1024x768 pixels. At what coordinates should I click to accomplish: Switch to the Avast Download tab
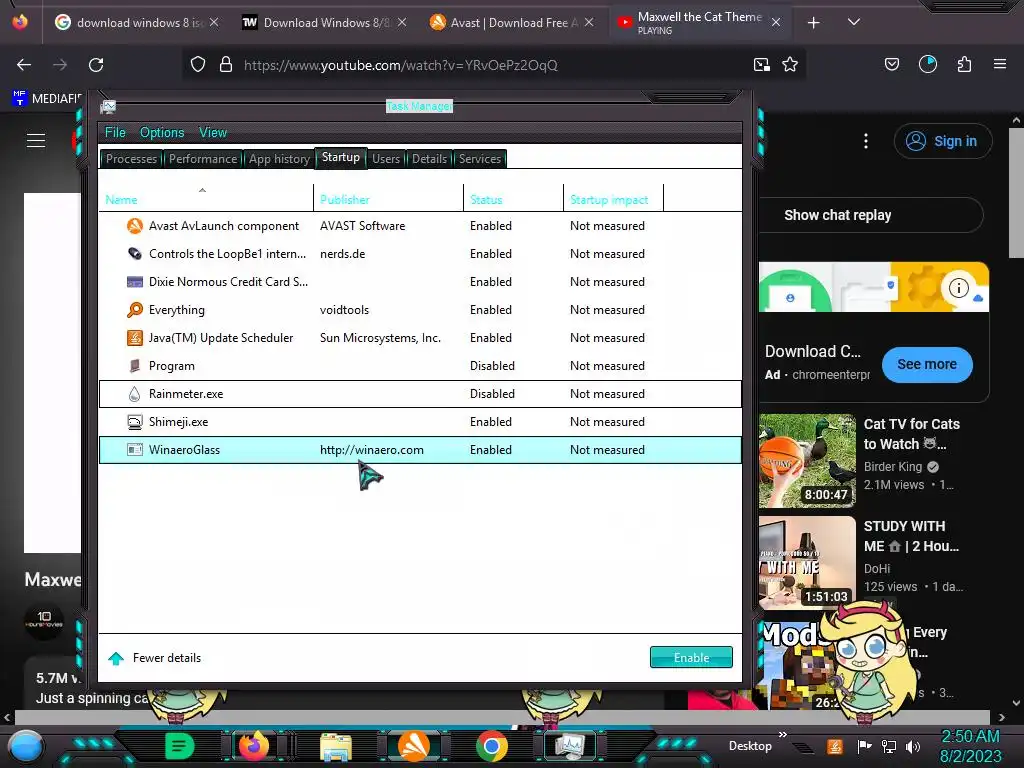pos(513,22)
